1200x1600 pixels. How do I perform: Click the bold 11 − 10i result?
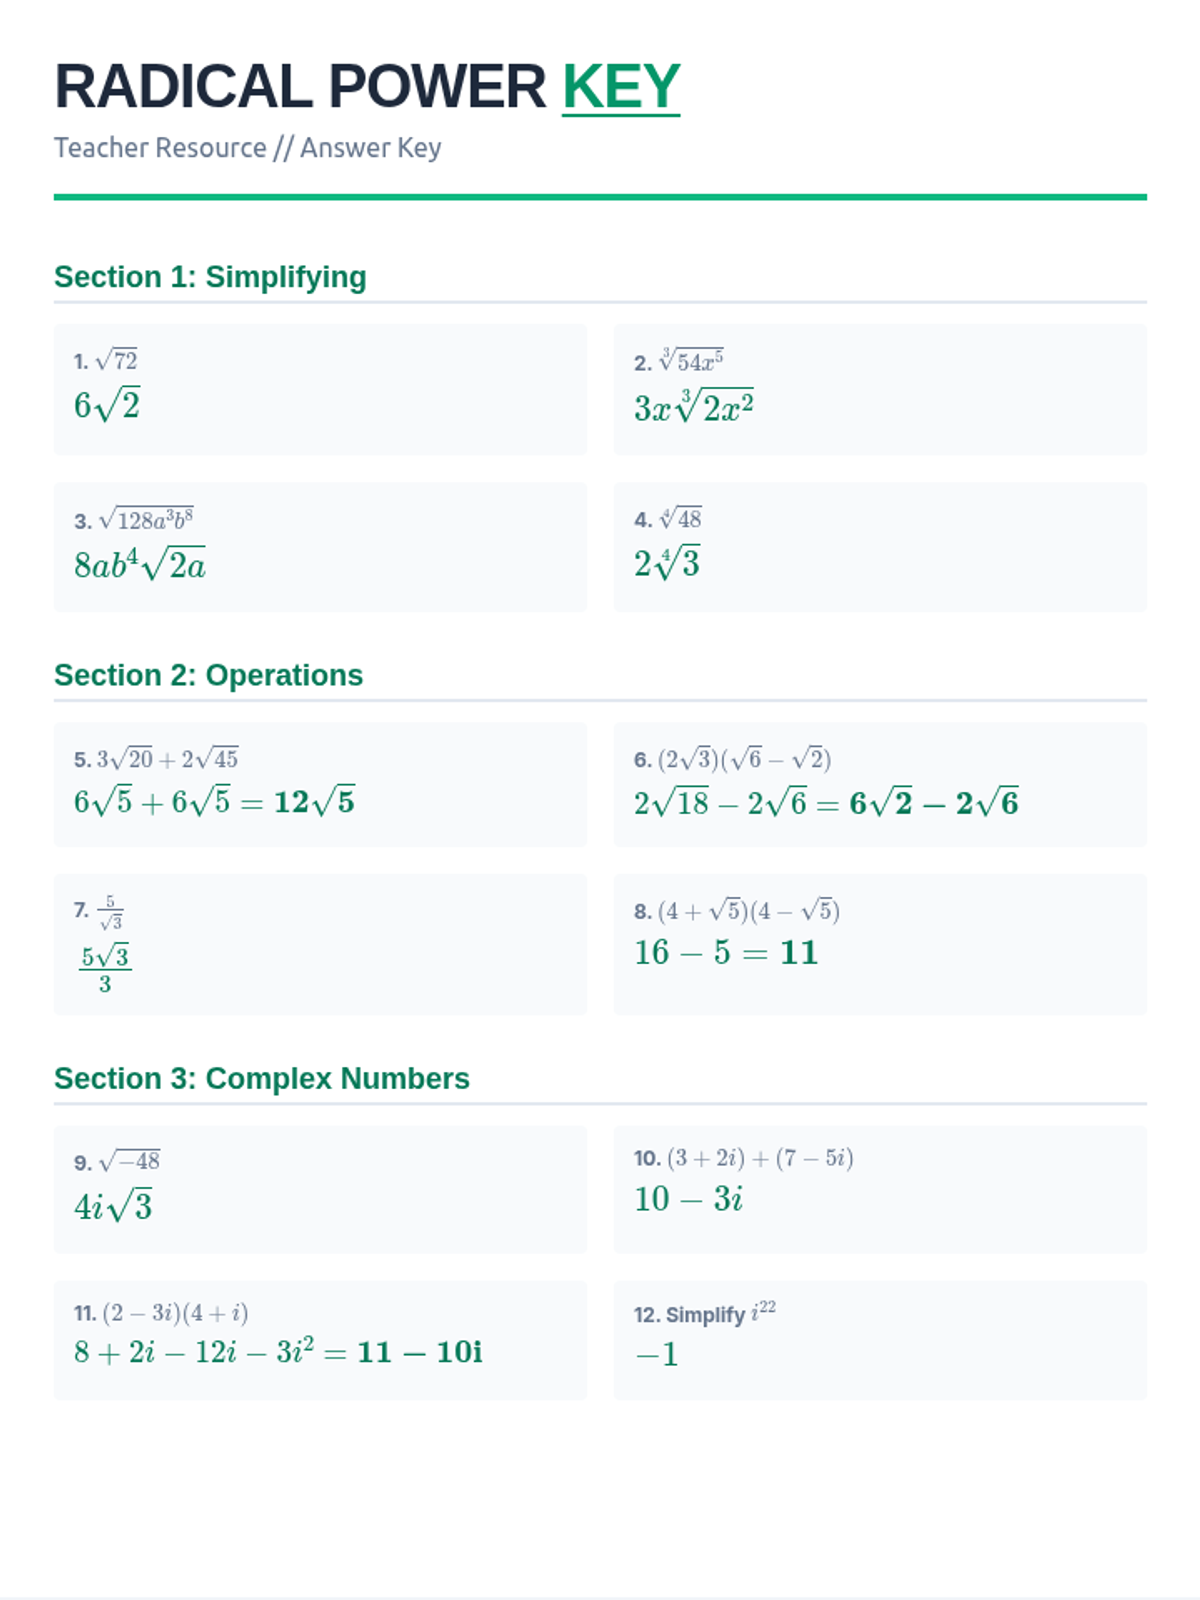click(x=420, y=1352)
